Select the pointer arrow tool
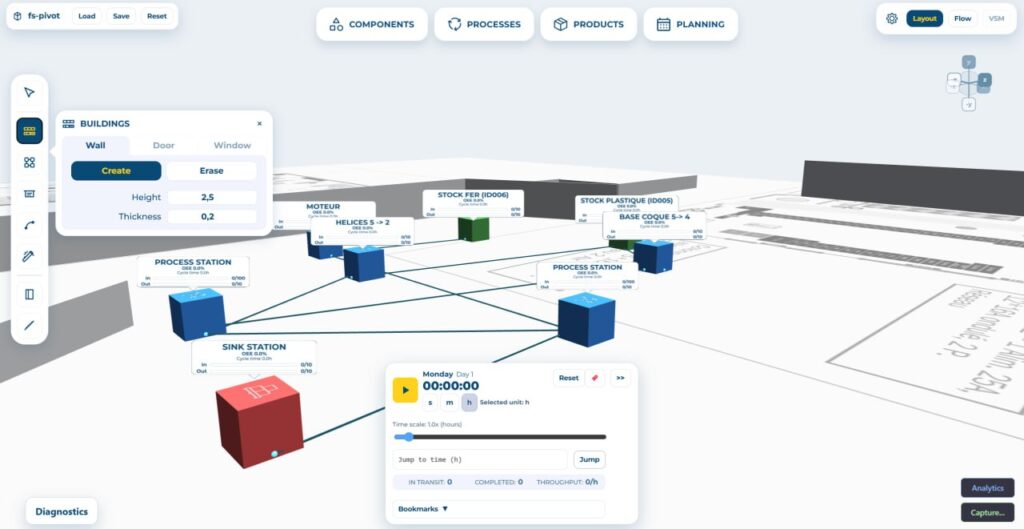The height and width of the screenshot is (529, 1024). click(29, 92)
